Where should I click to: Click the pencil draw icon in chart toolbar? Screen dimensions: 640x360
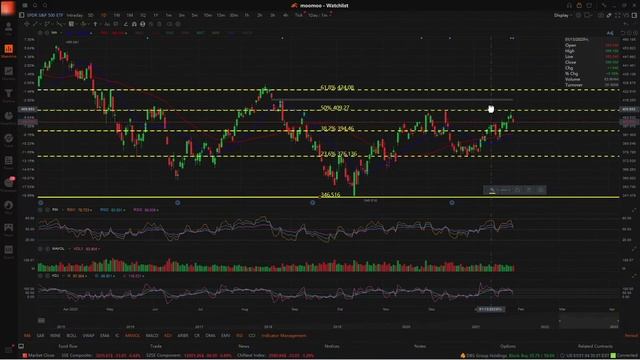tap(609, 15)
